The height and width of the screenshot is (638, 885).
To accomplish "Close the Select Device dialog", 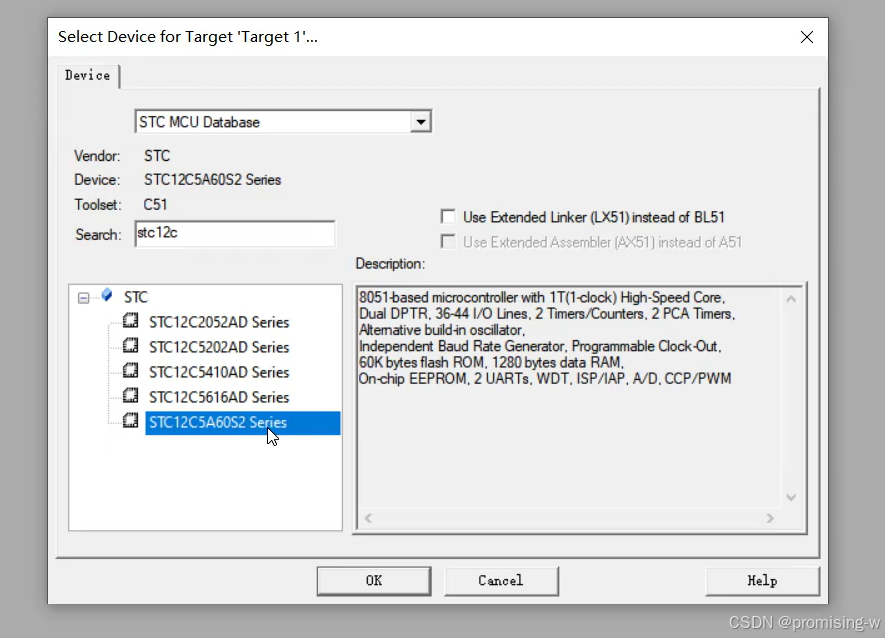I will point(807,37).
